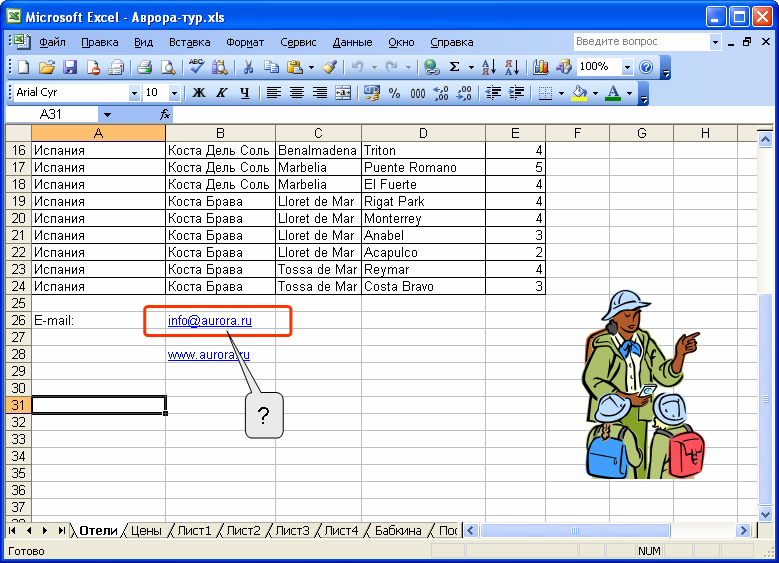Select cell with Puente Romano
Image resolution: width=779 pixels, height=563 pixels.
423,167
